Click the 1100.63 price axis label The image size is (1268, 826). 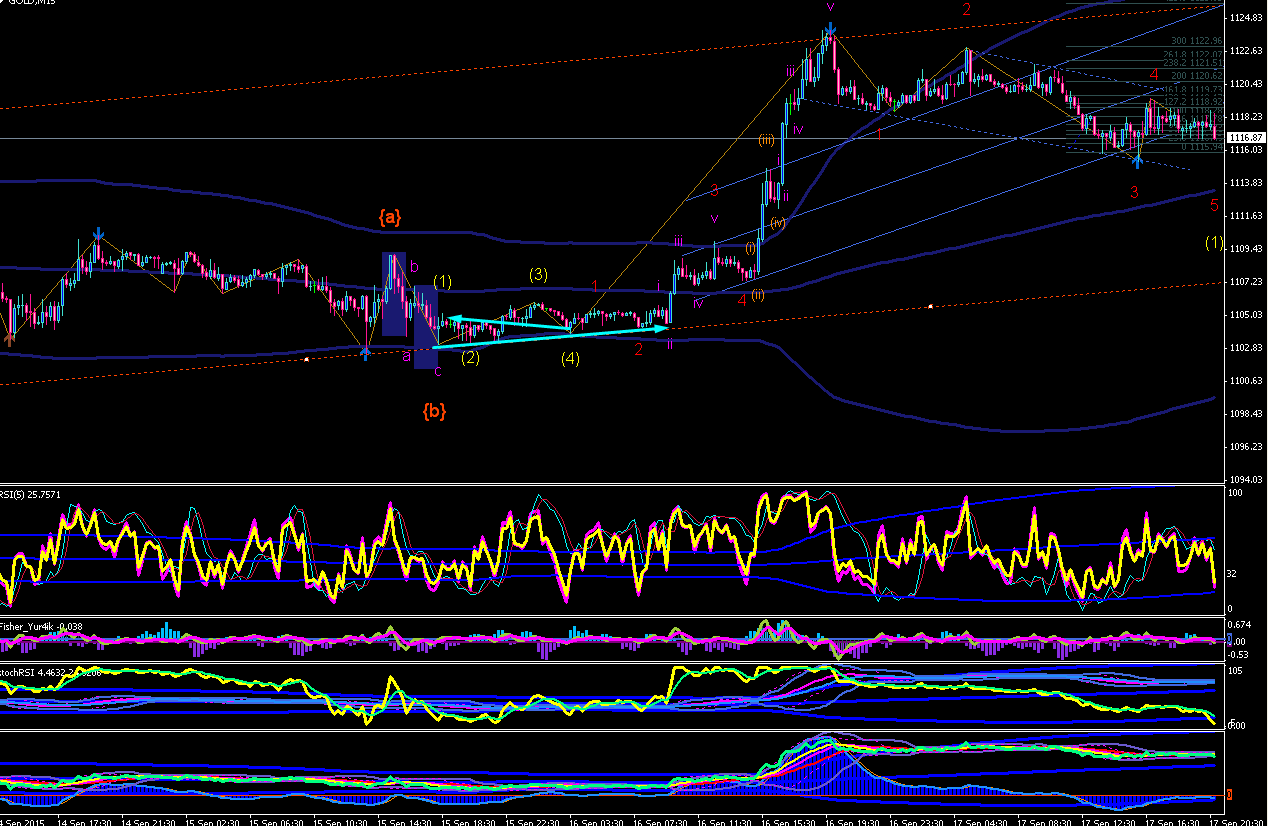tap(1246, 381)
